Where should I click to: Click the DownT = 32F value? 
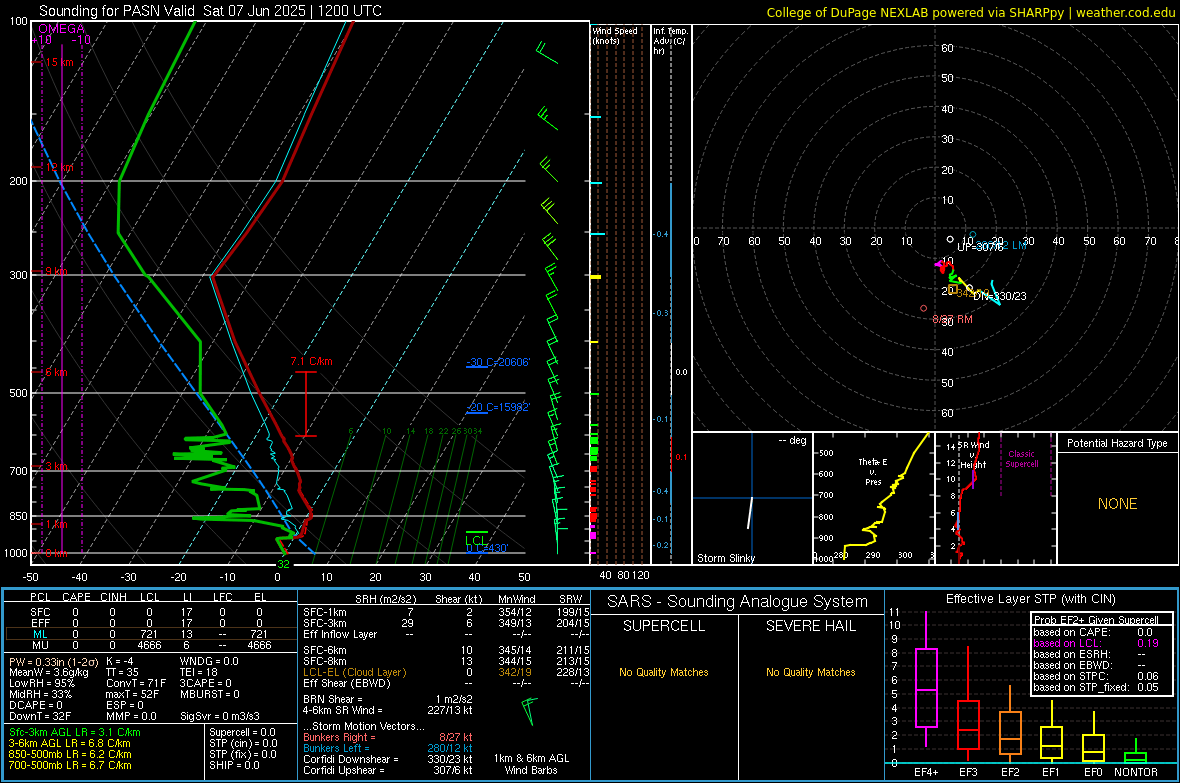pos(40,716)
